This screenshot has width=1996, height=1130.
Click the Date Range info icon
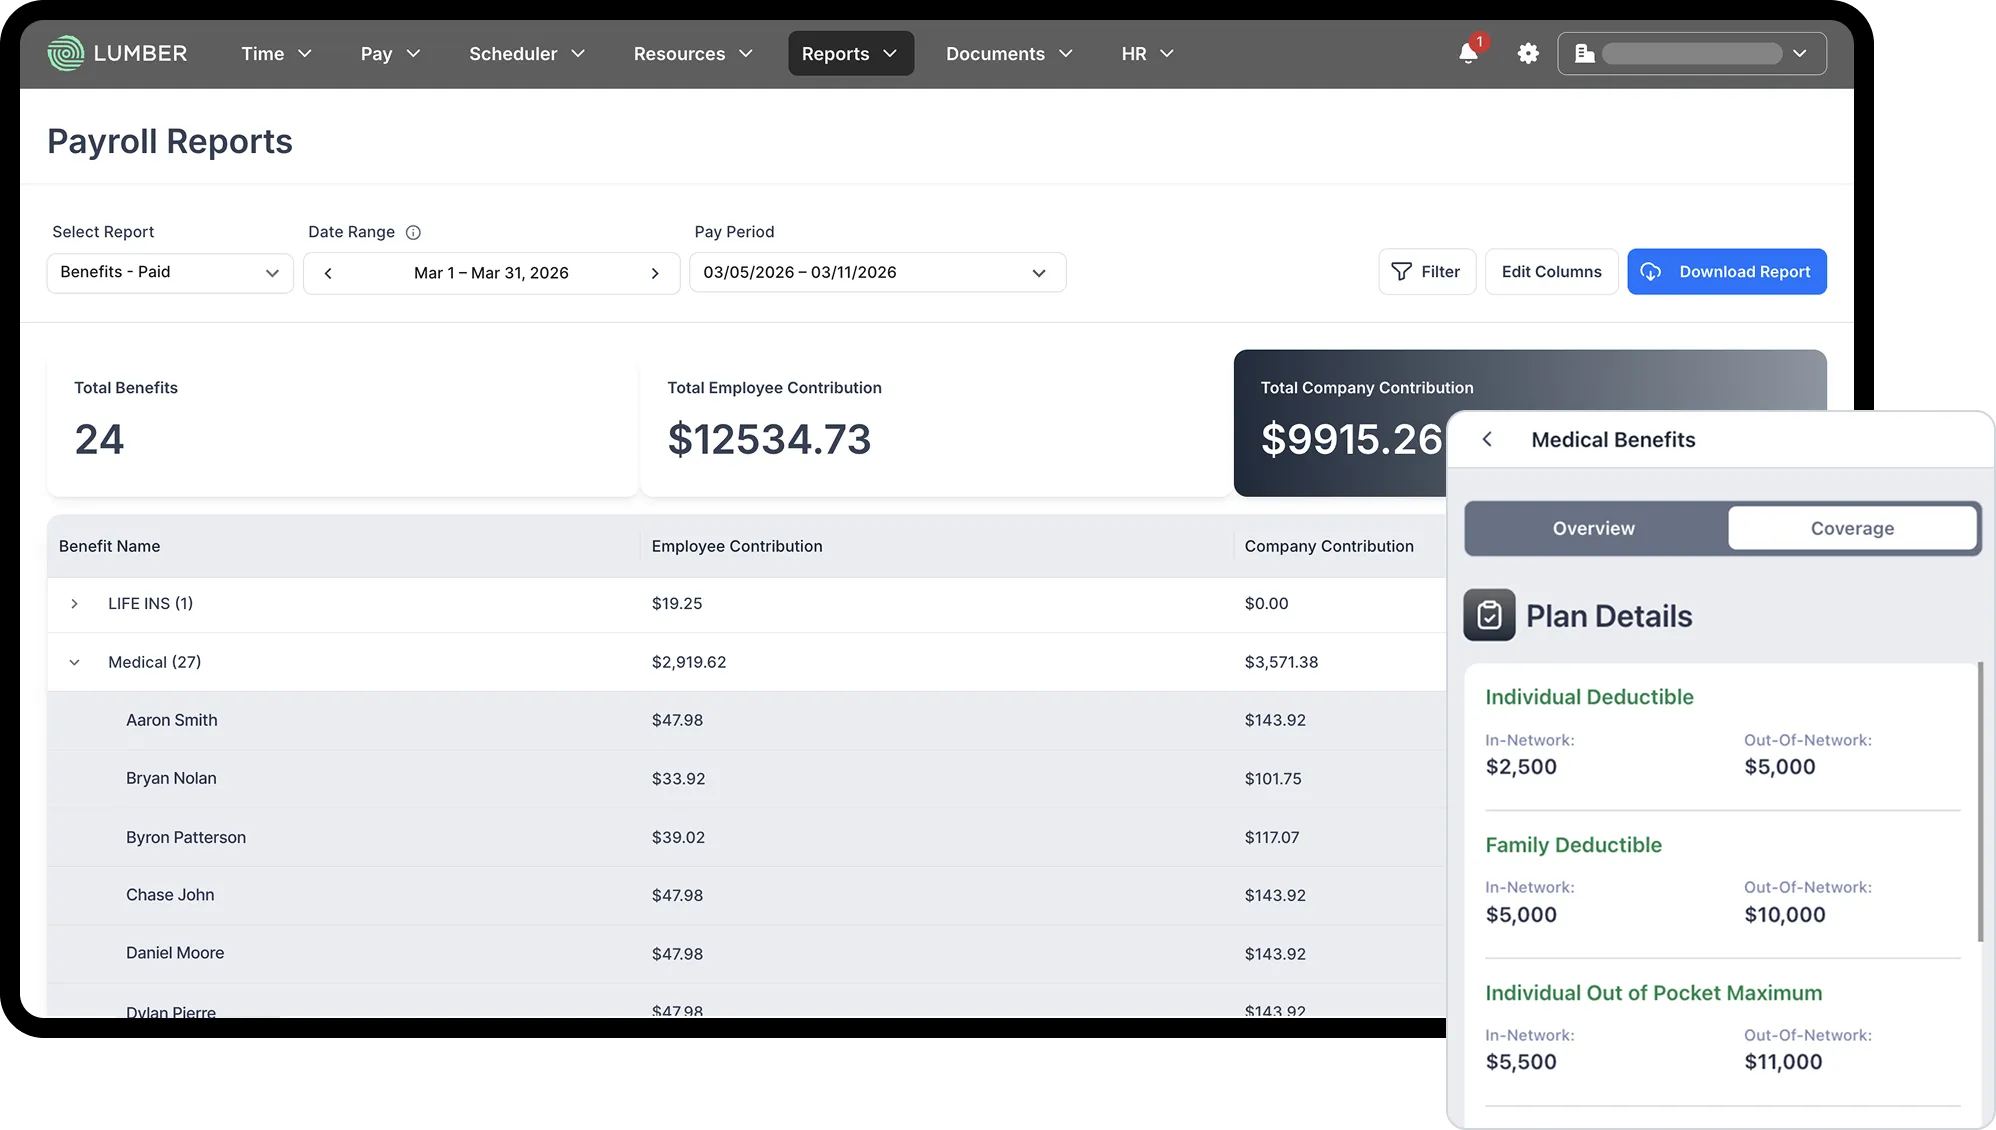(413, 232)
